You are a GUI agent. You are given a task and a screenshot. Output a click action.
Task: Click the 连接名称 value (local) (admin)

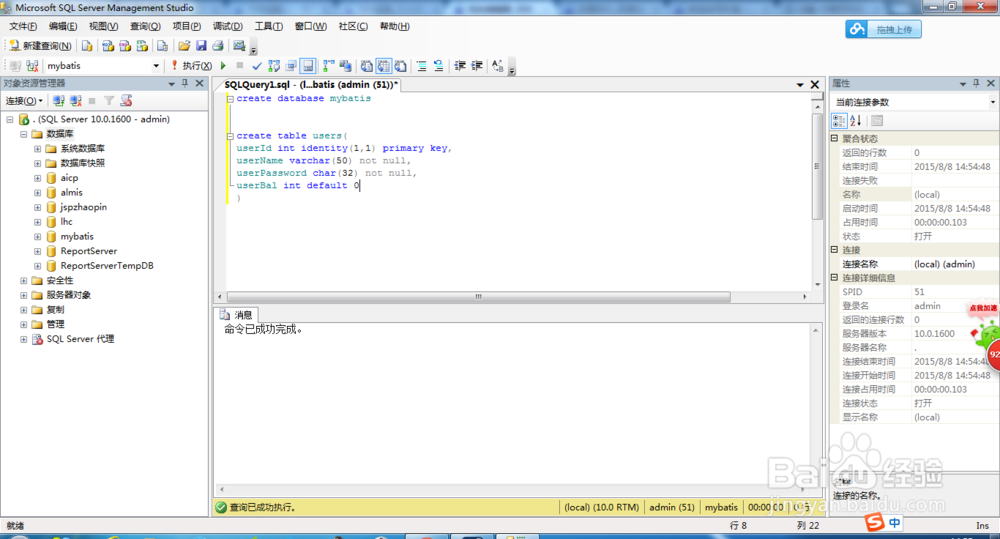coord(945,264)
